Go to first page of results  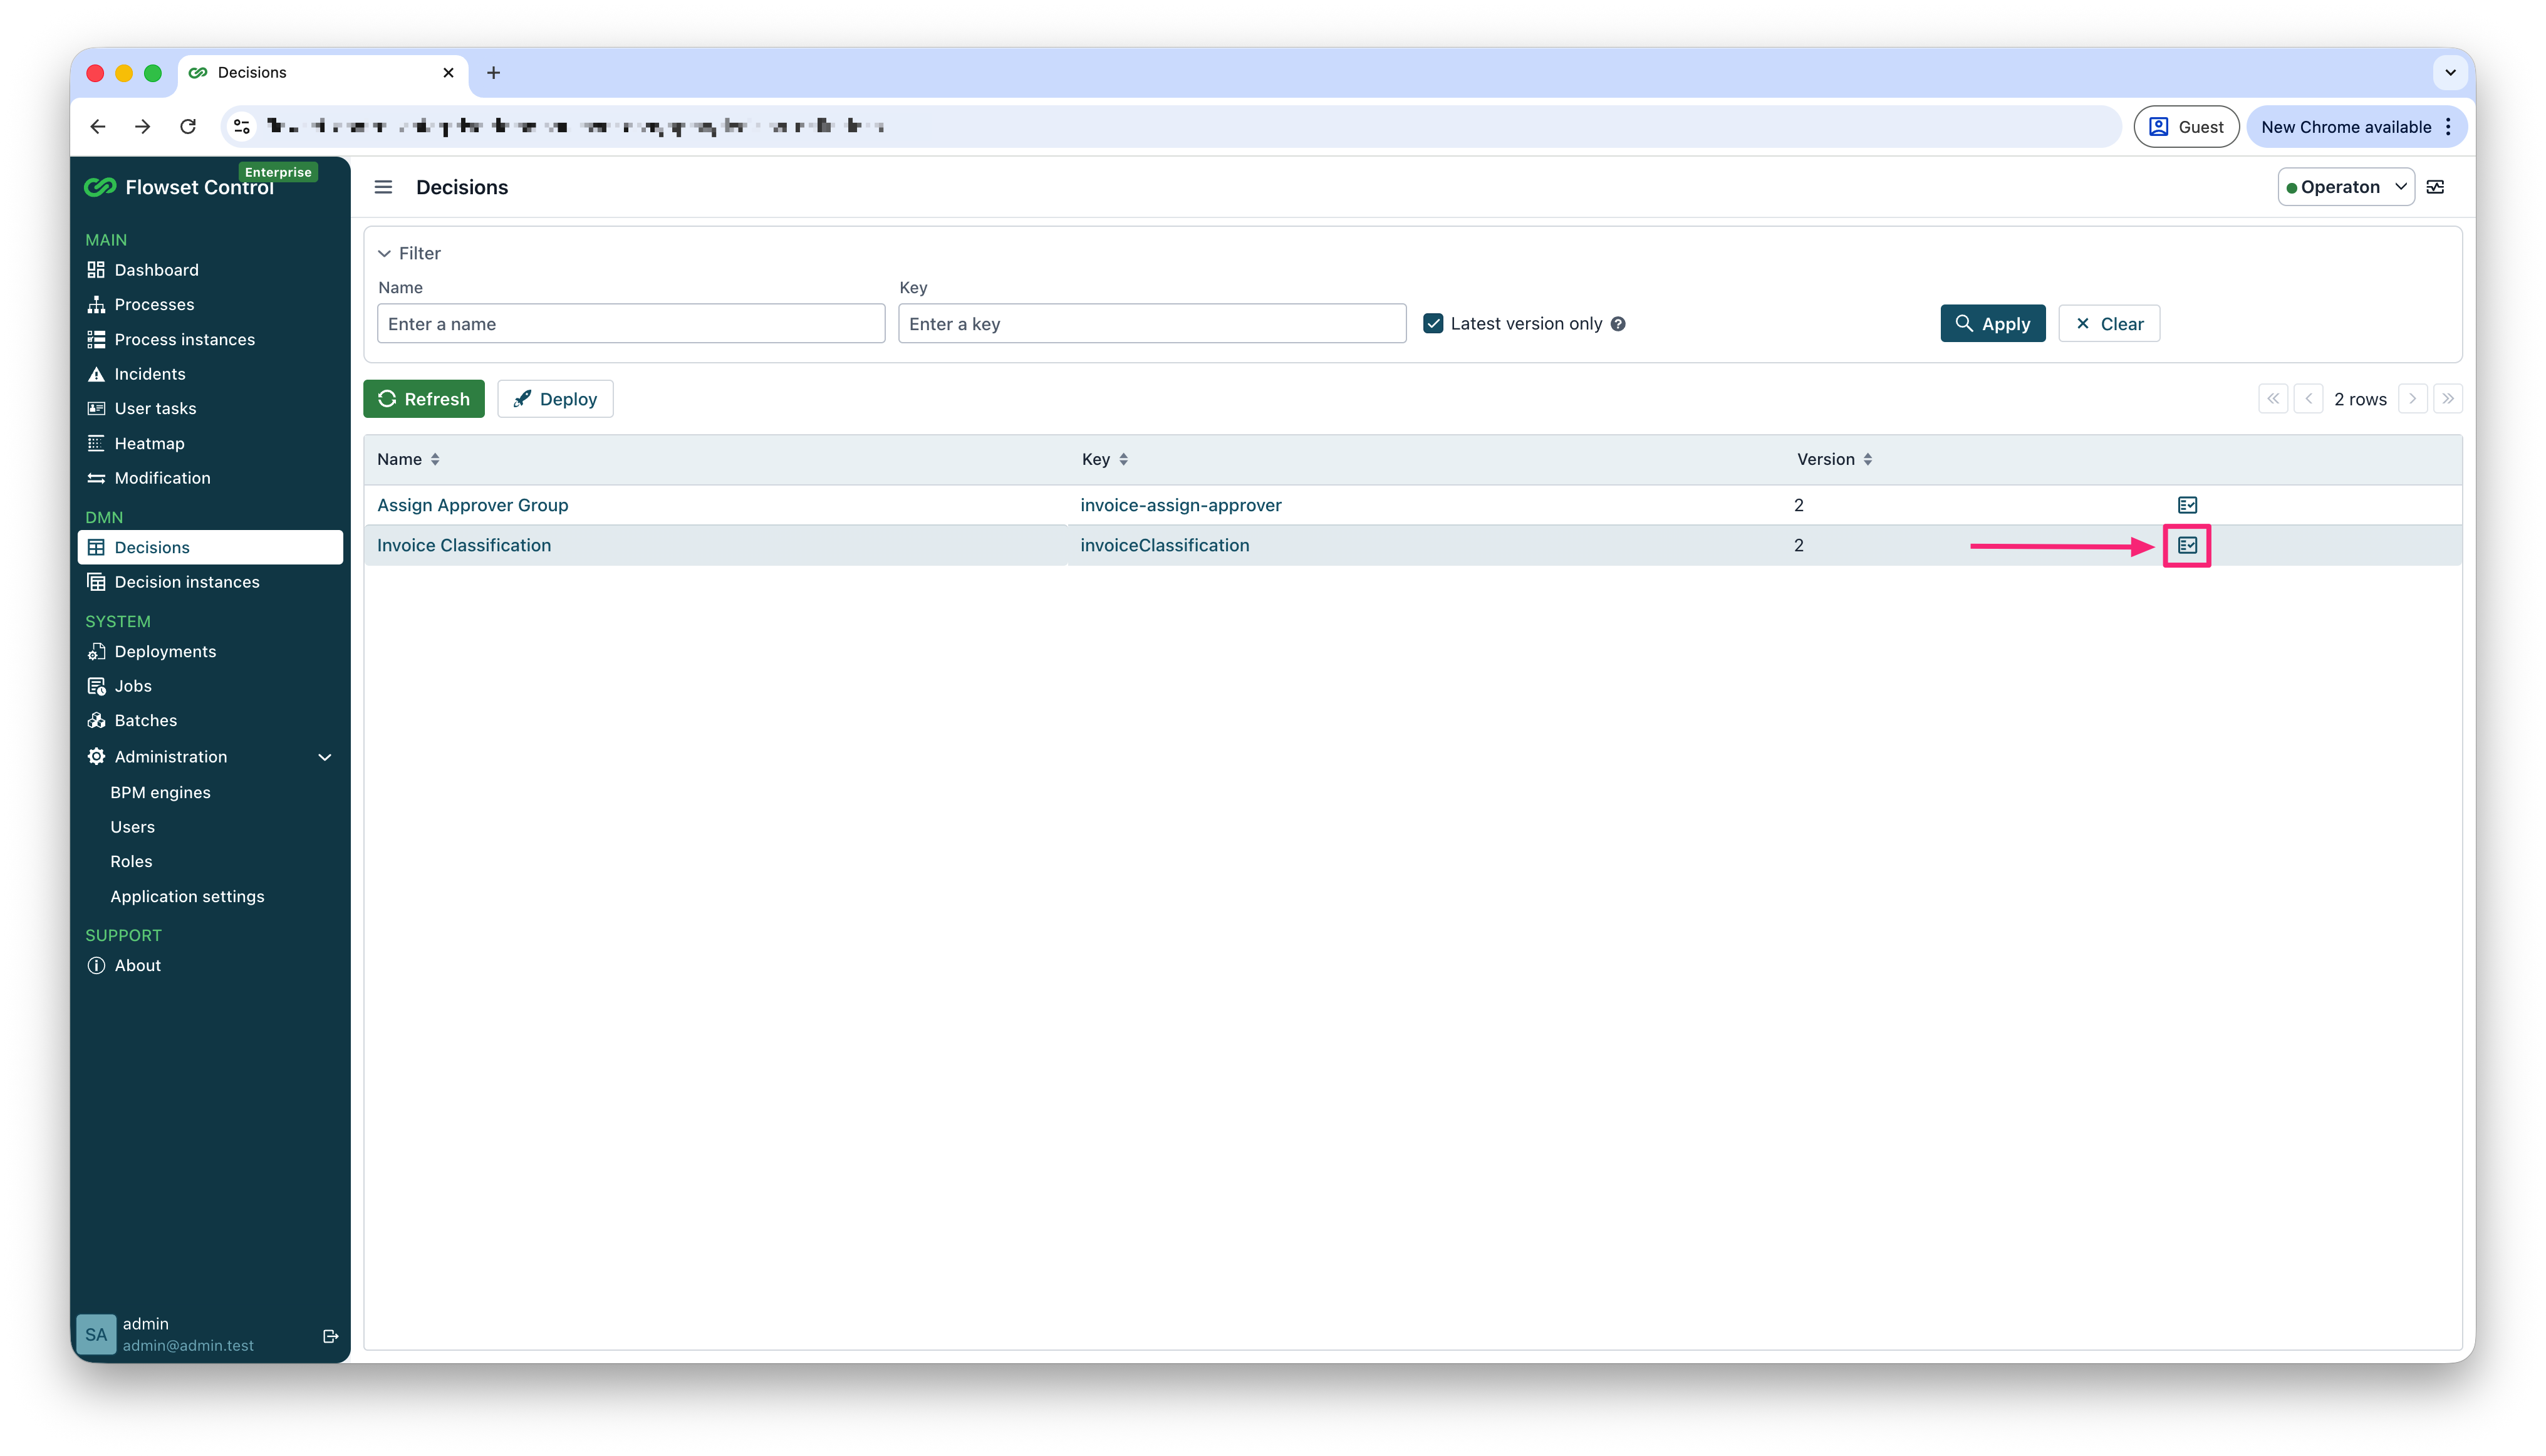tap(2273, 399)
